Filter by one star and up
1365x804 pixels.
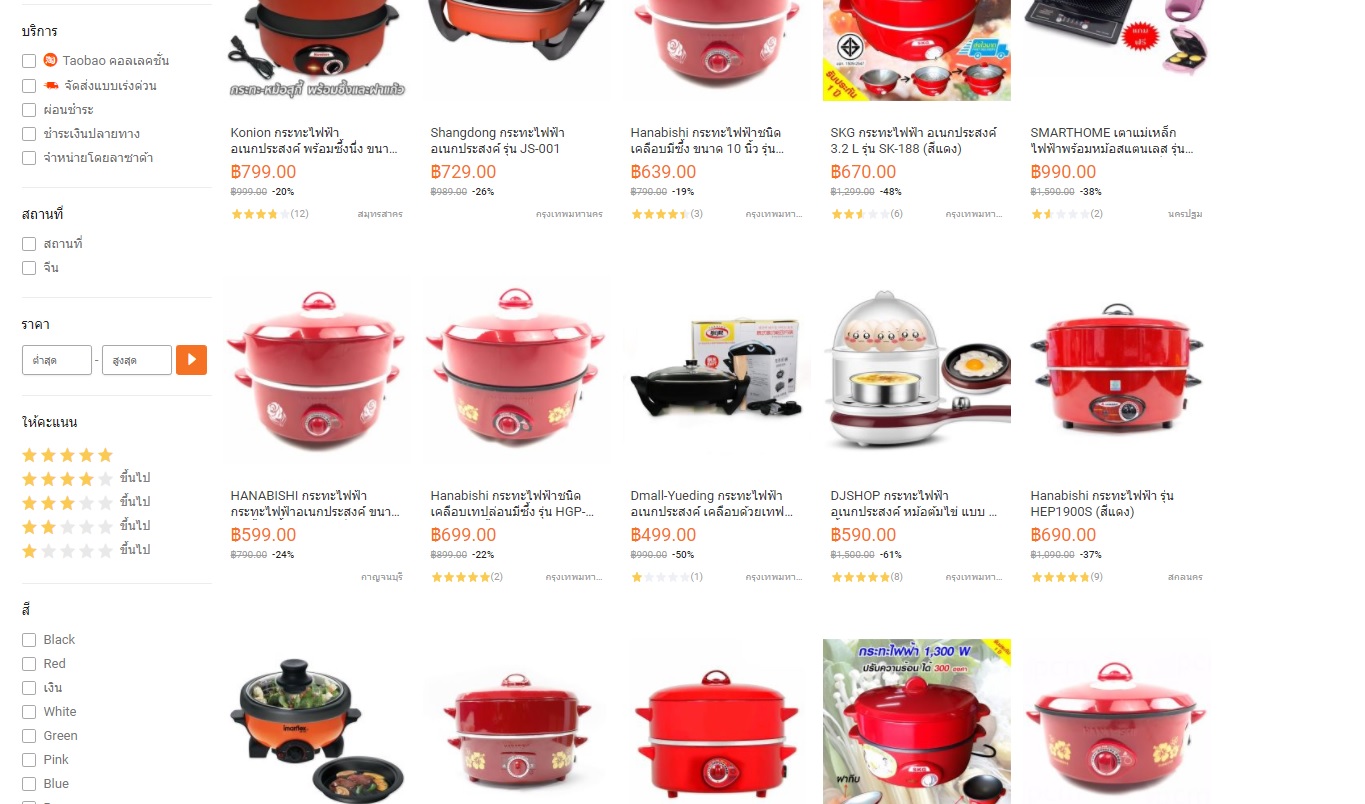(86, 551)
